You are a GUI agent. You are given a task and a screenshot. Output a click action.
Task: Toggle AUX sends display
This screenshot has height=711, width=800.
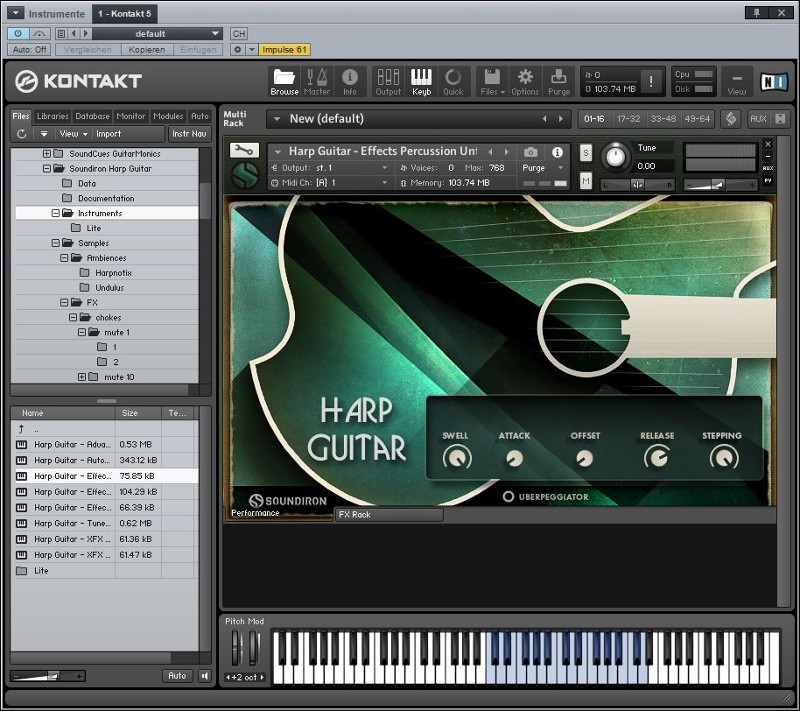(x=758, y=119)
